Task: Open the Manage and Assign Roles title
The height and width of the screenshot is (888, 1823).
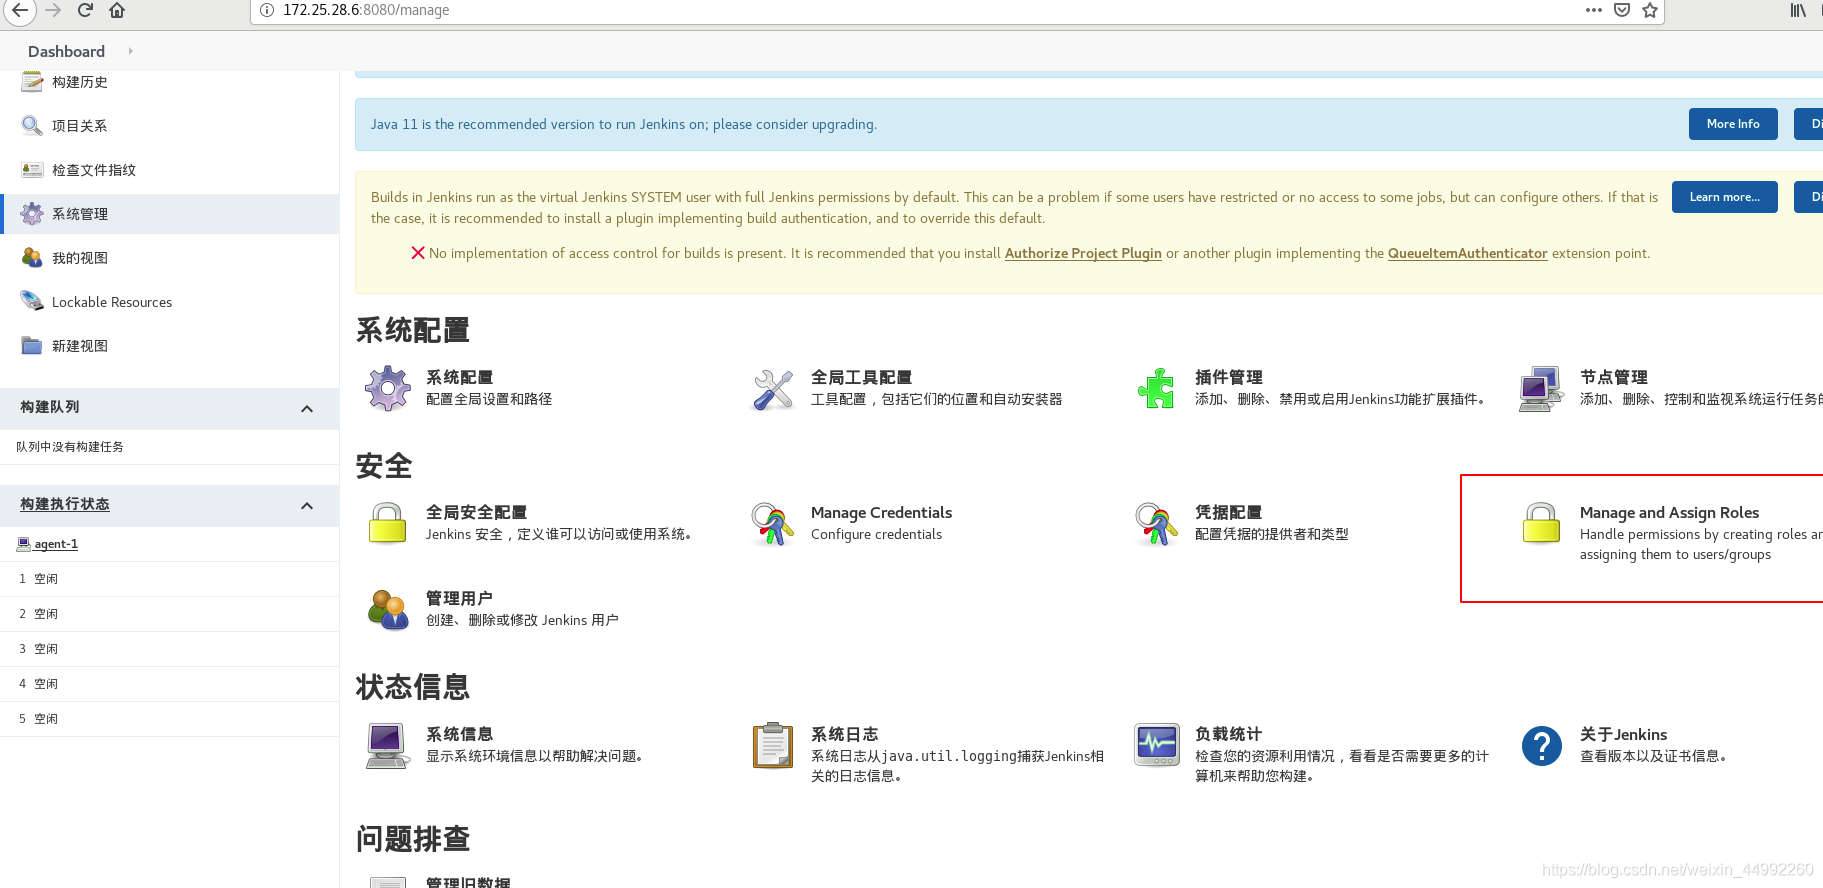Action: [1669, 512]
